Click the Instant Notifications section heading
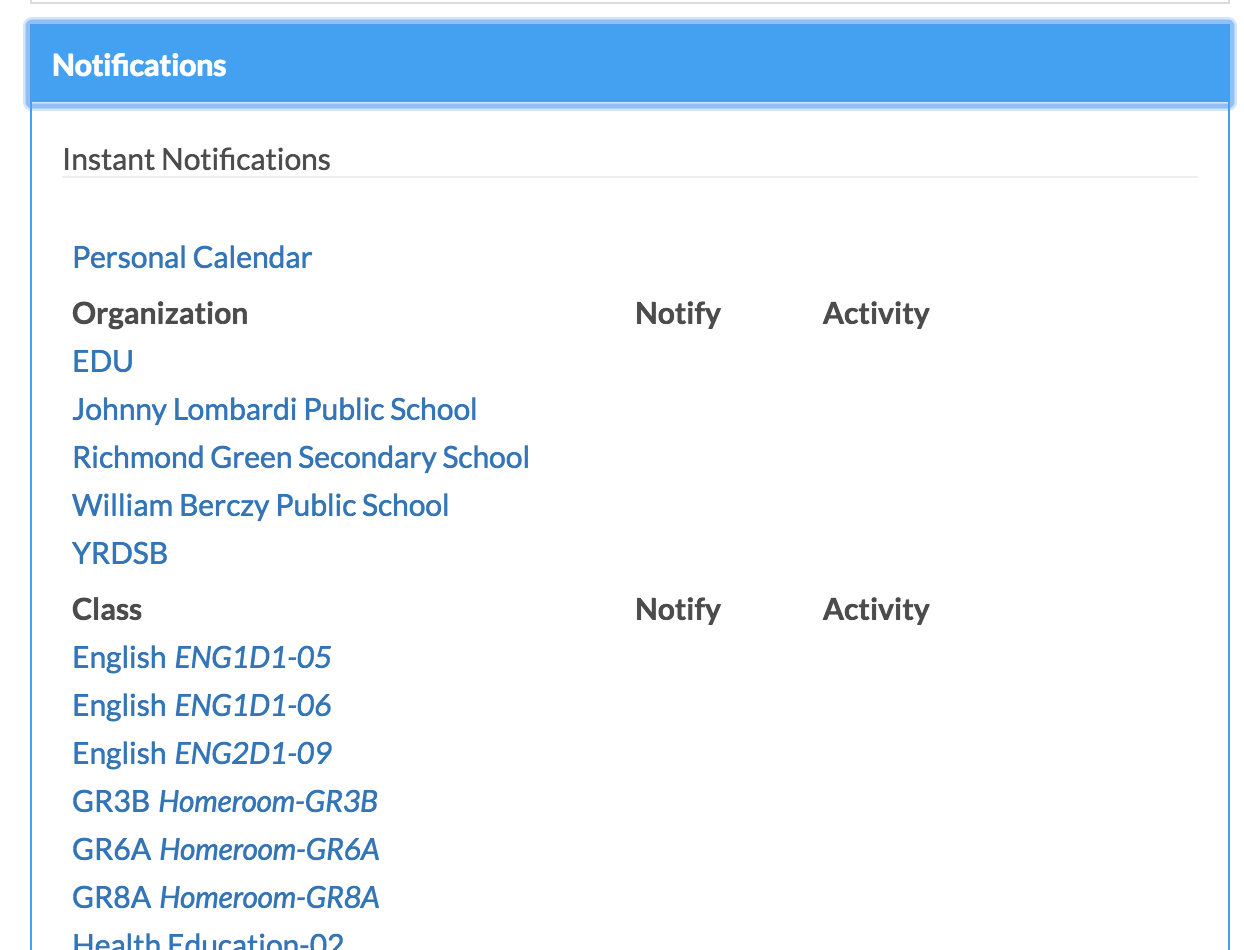 point(196,160)
